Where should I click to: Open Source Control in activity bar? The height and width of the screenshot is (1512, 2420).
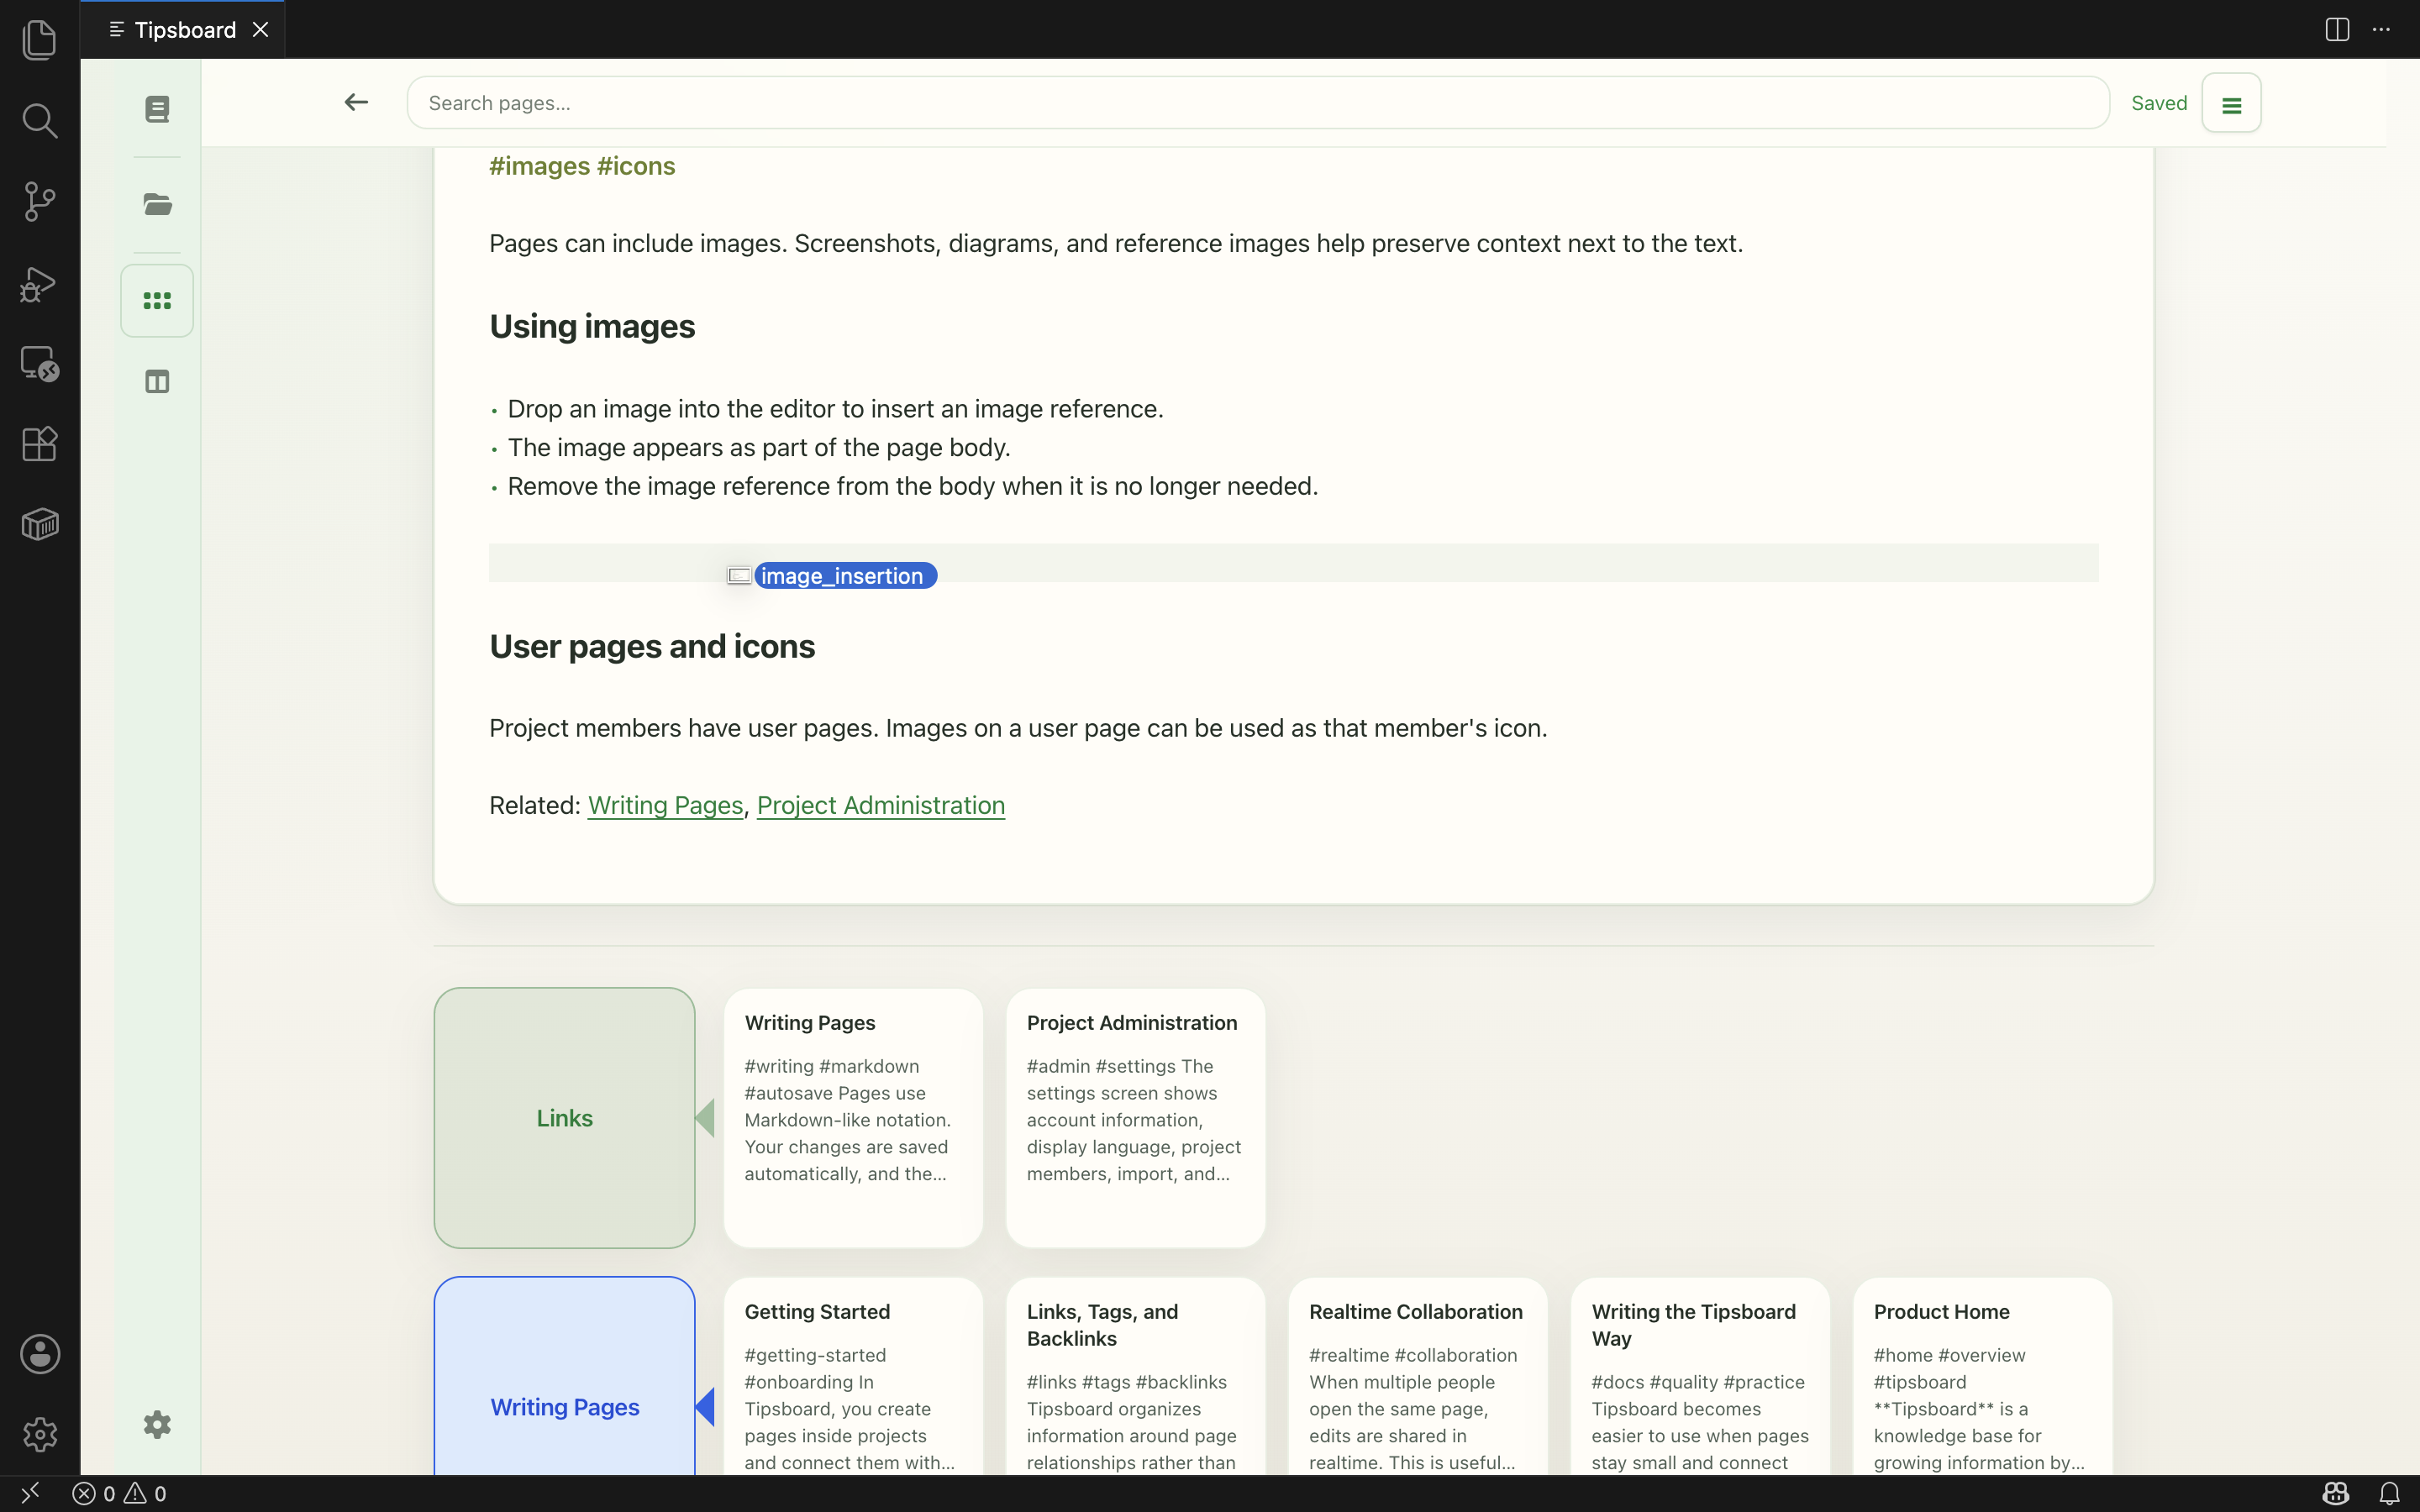pyautogui.click(x=40, y=202)
